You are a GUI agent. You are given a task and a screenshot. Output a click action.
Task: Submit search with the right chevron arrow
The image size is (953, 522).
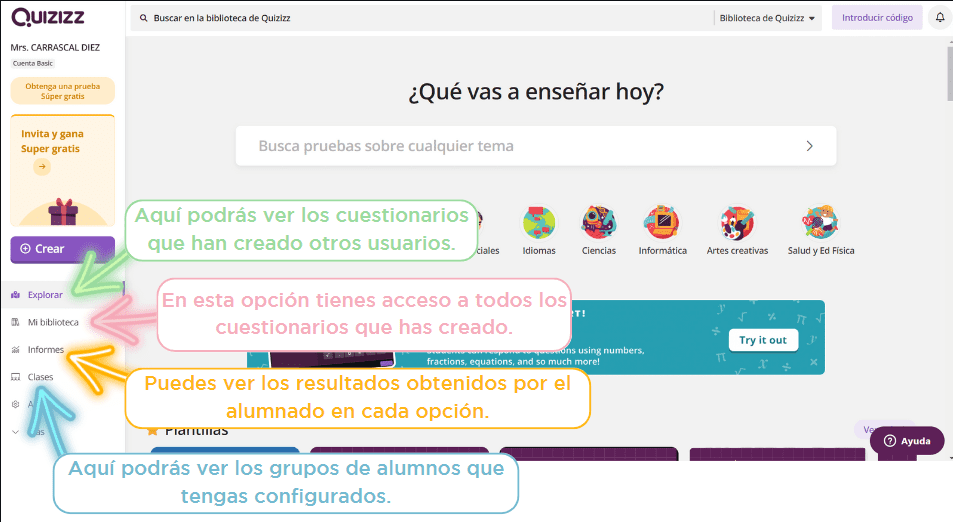[x=810, y=146]
